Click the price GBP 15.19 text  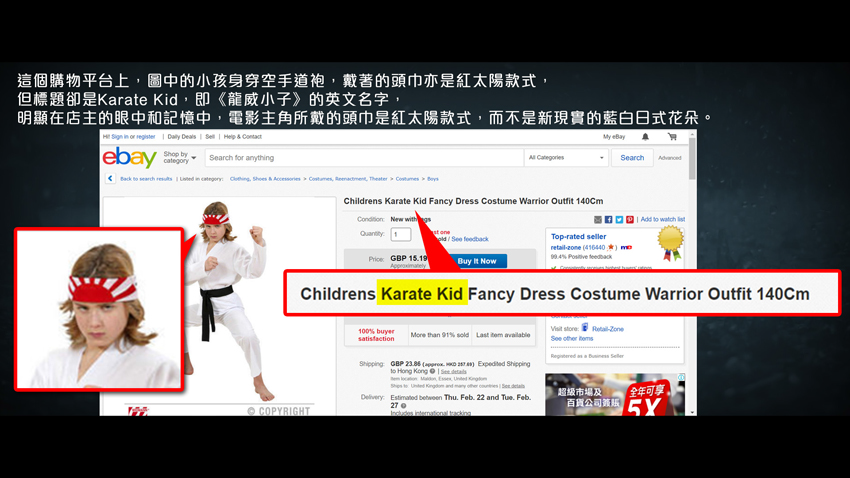(x=409, y=258)
